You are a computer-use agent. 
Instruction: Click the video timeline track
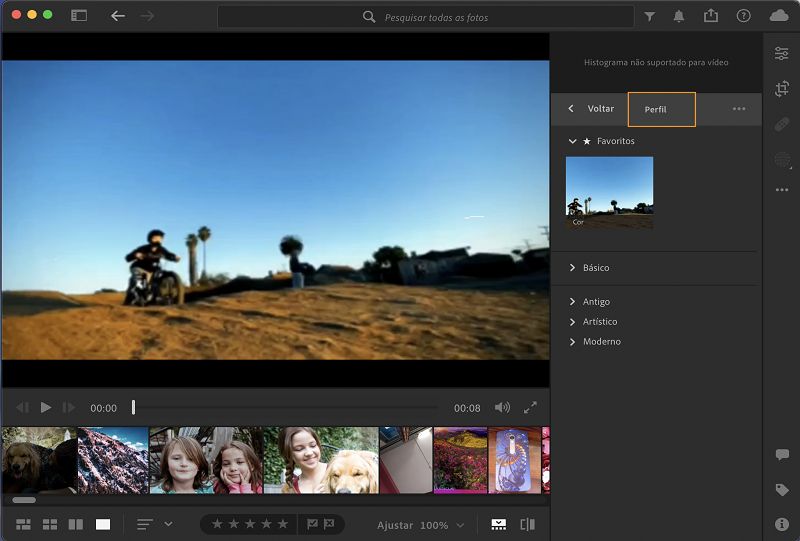[286, 407]
